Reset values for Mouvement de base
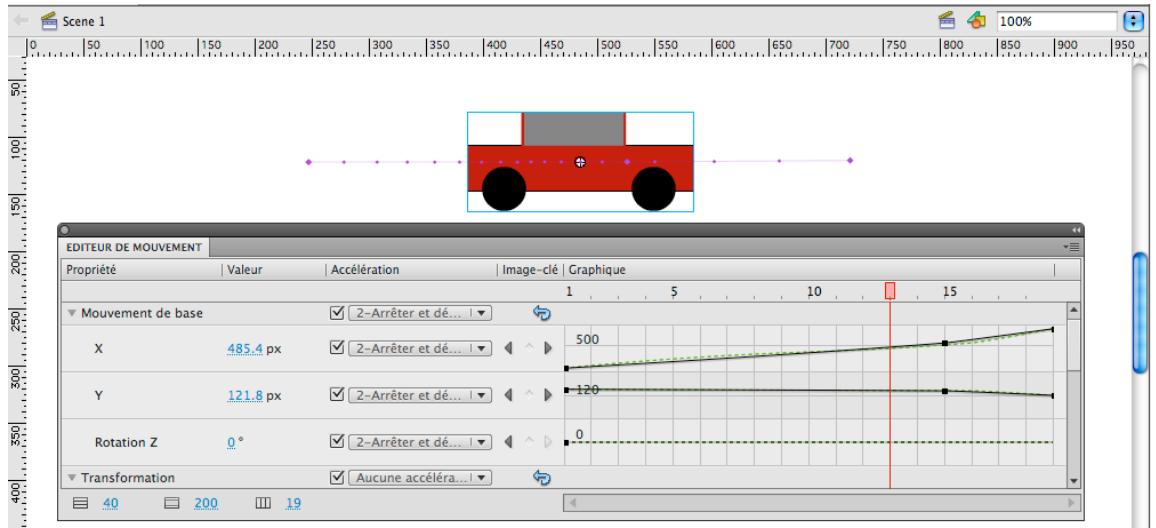 (542, 313)
